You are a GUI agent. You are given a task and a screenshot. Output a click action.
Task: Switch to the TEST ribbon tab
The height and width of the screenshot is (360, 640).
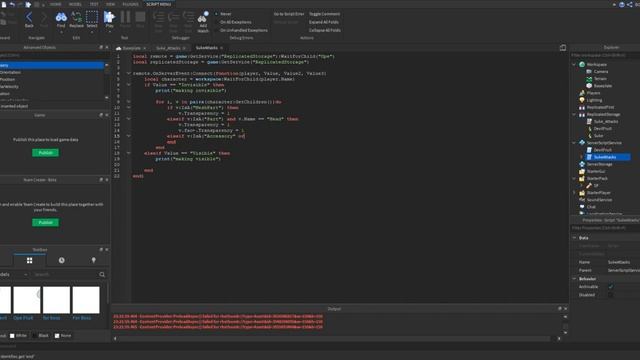tap(94, 4)
